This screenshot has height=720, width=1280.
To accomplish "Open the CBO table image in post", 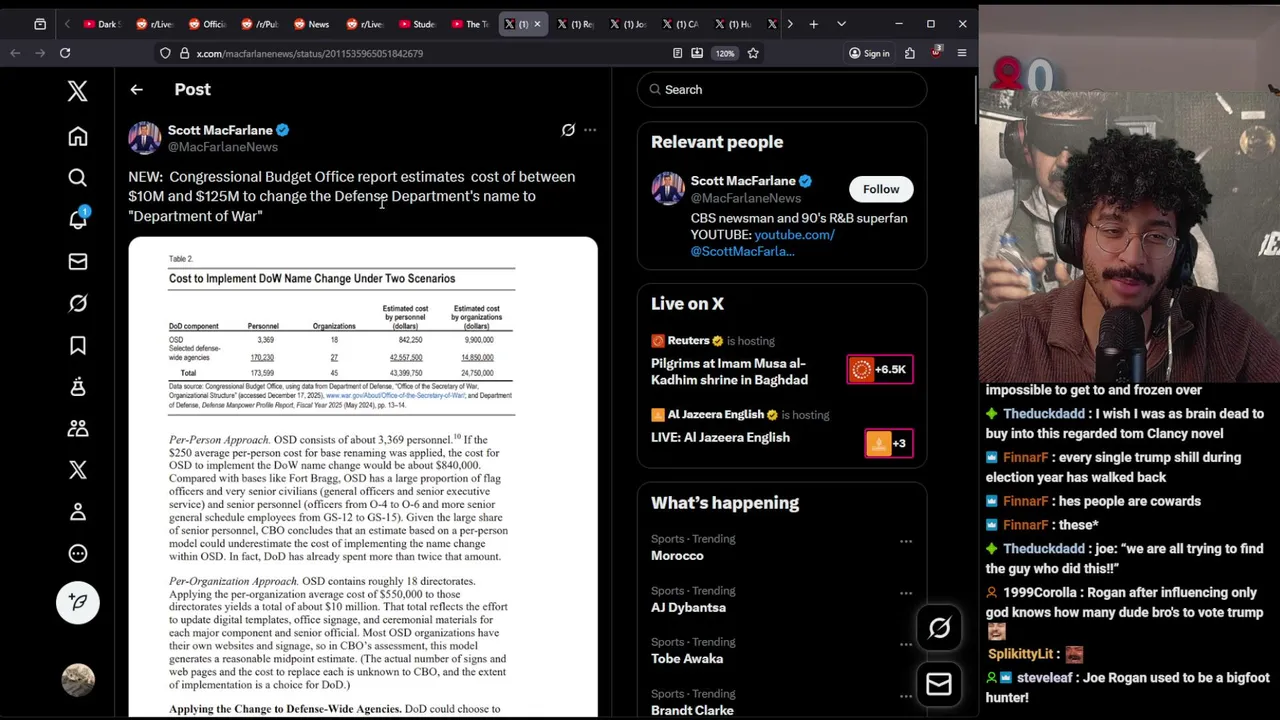I will 363,477.
